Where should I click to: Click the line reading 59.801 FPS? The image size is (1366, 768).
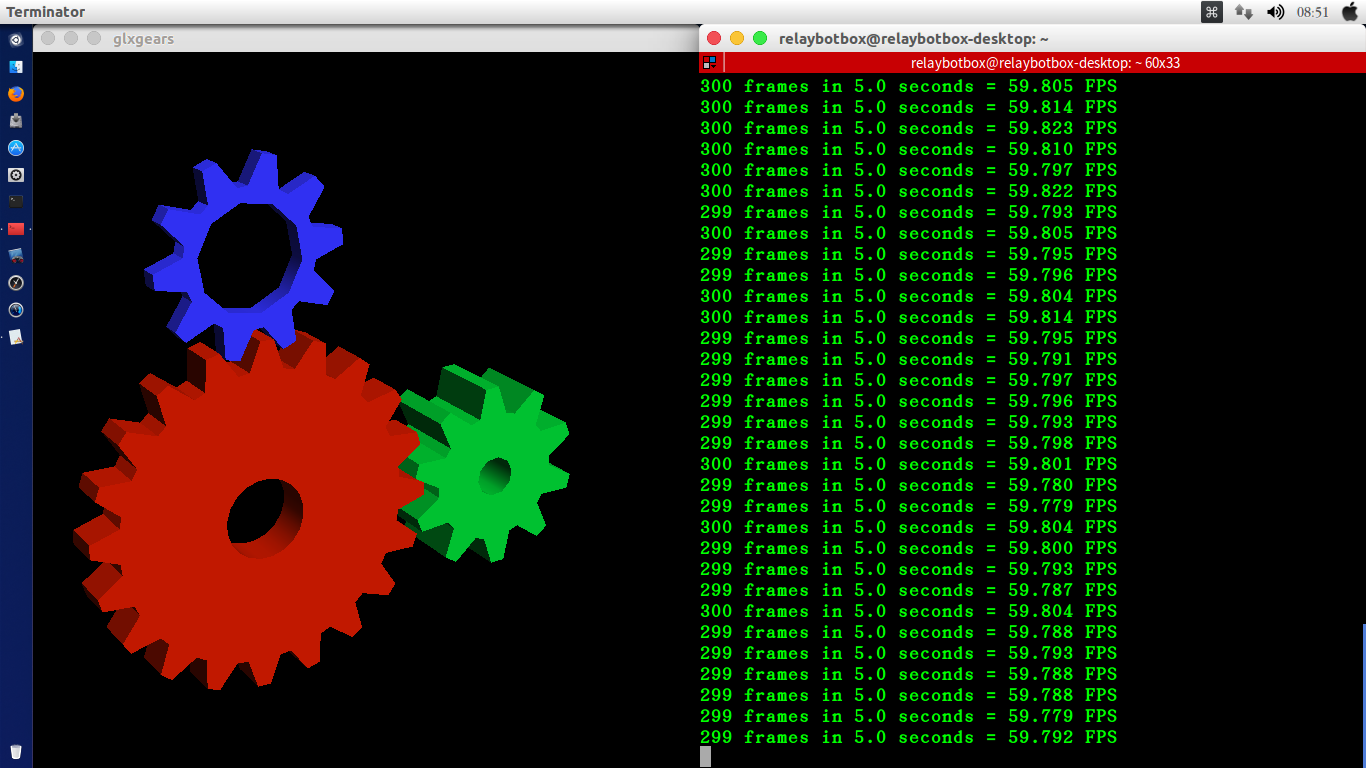click(x=908, y=464)
